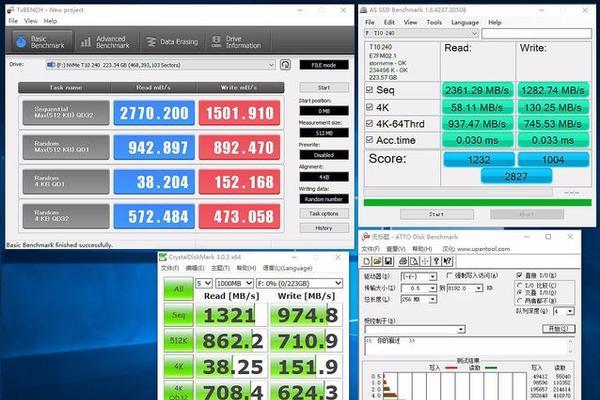Uncheck the Seq test in AS SSD
Image resolution: width=600 pixels, height=400 pixels.
point(369,90)
